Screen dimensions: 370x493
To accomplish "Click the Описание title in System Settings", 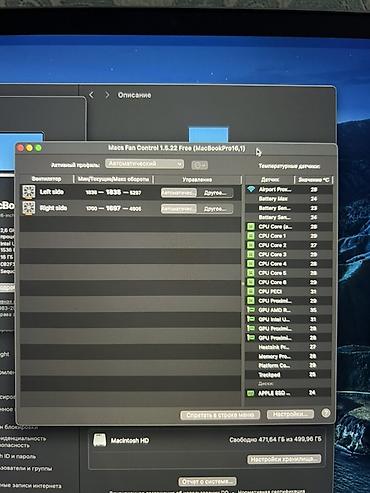I will coord(134,95).
